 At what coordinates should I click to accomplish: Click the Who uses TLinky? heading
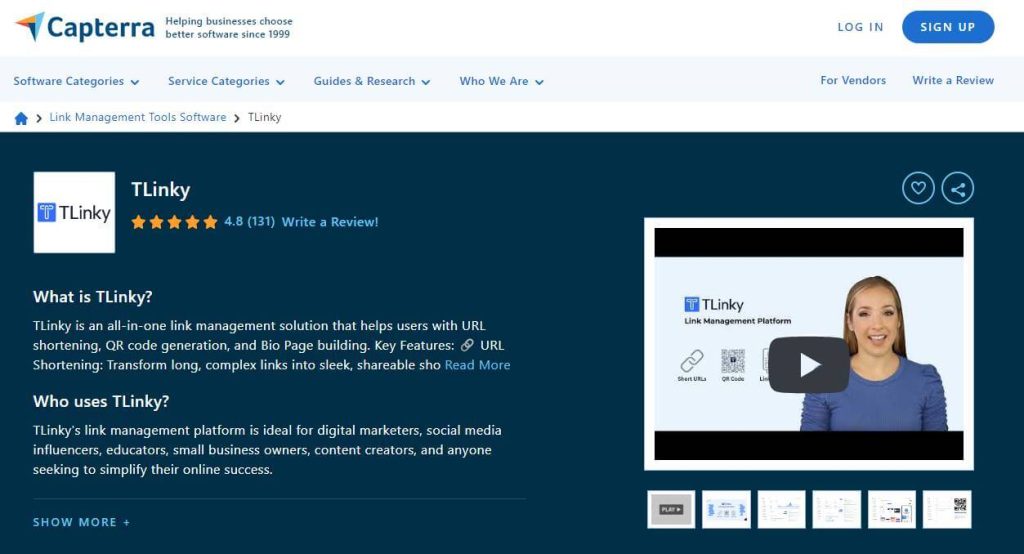101,401
